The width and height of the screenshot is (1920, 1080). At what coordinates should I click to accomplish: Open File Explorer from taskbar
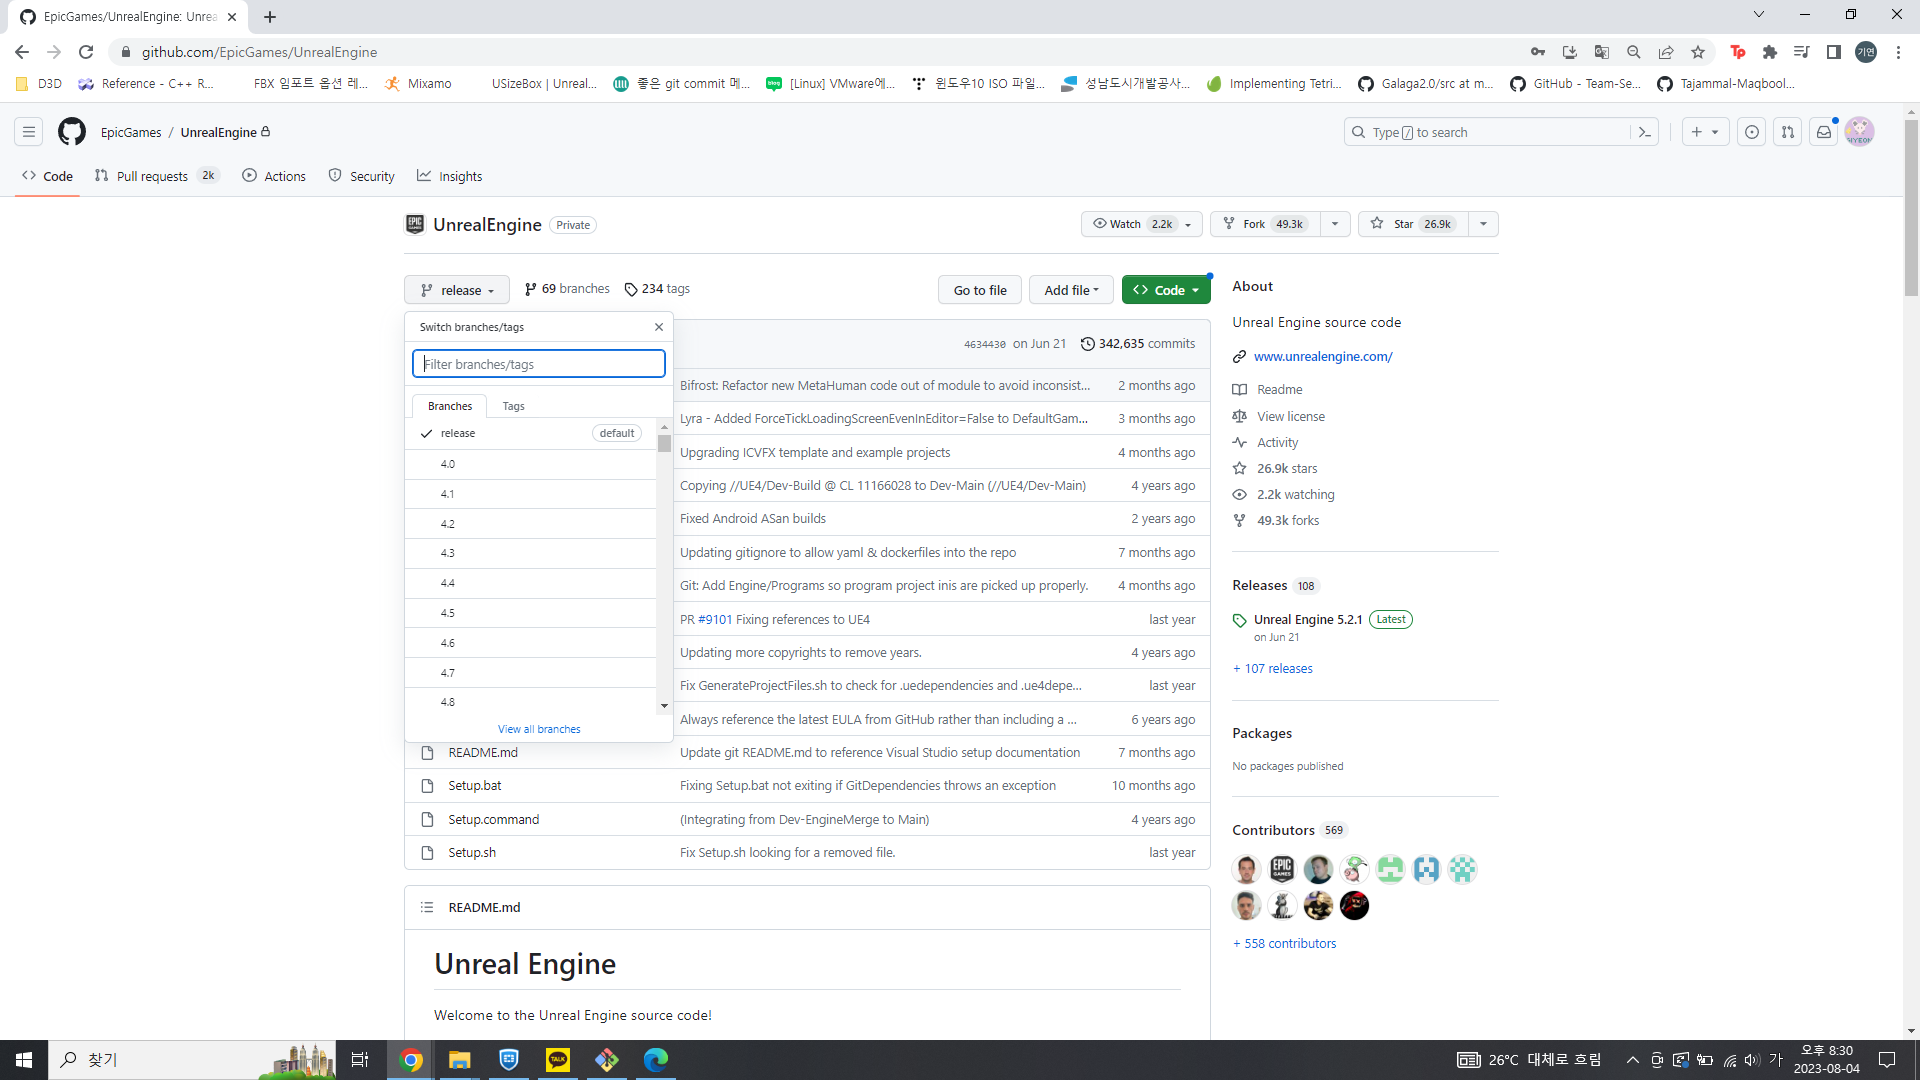tap(459, 1060)
